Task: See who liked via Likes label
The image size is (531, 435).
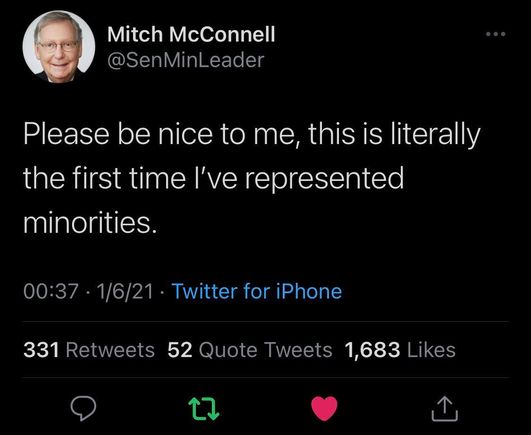Action: pyautogui.click(x=431, y=350)
